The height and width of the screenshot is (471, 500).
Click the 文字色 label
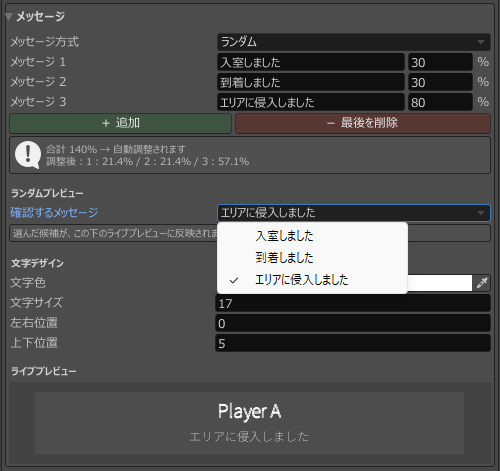tap(28, 283)
